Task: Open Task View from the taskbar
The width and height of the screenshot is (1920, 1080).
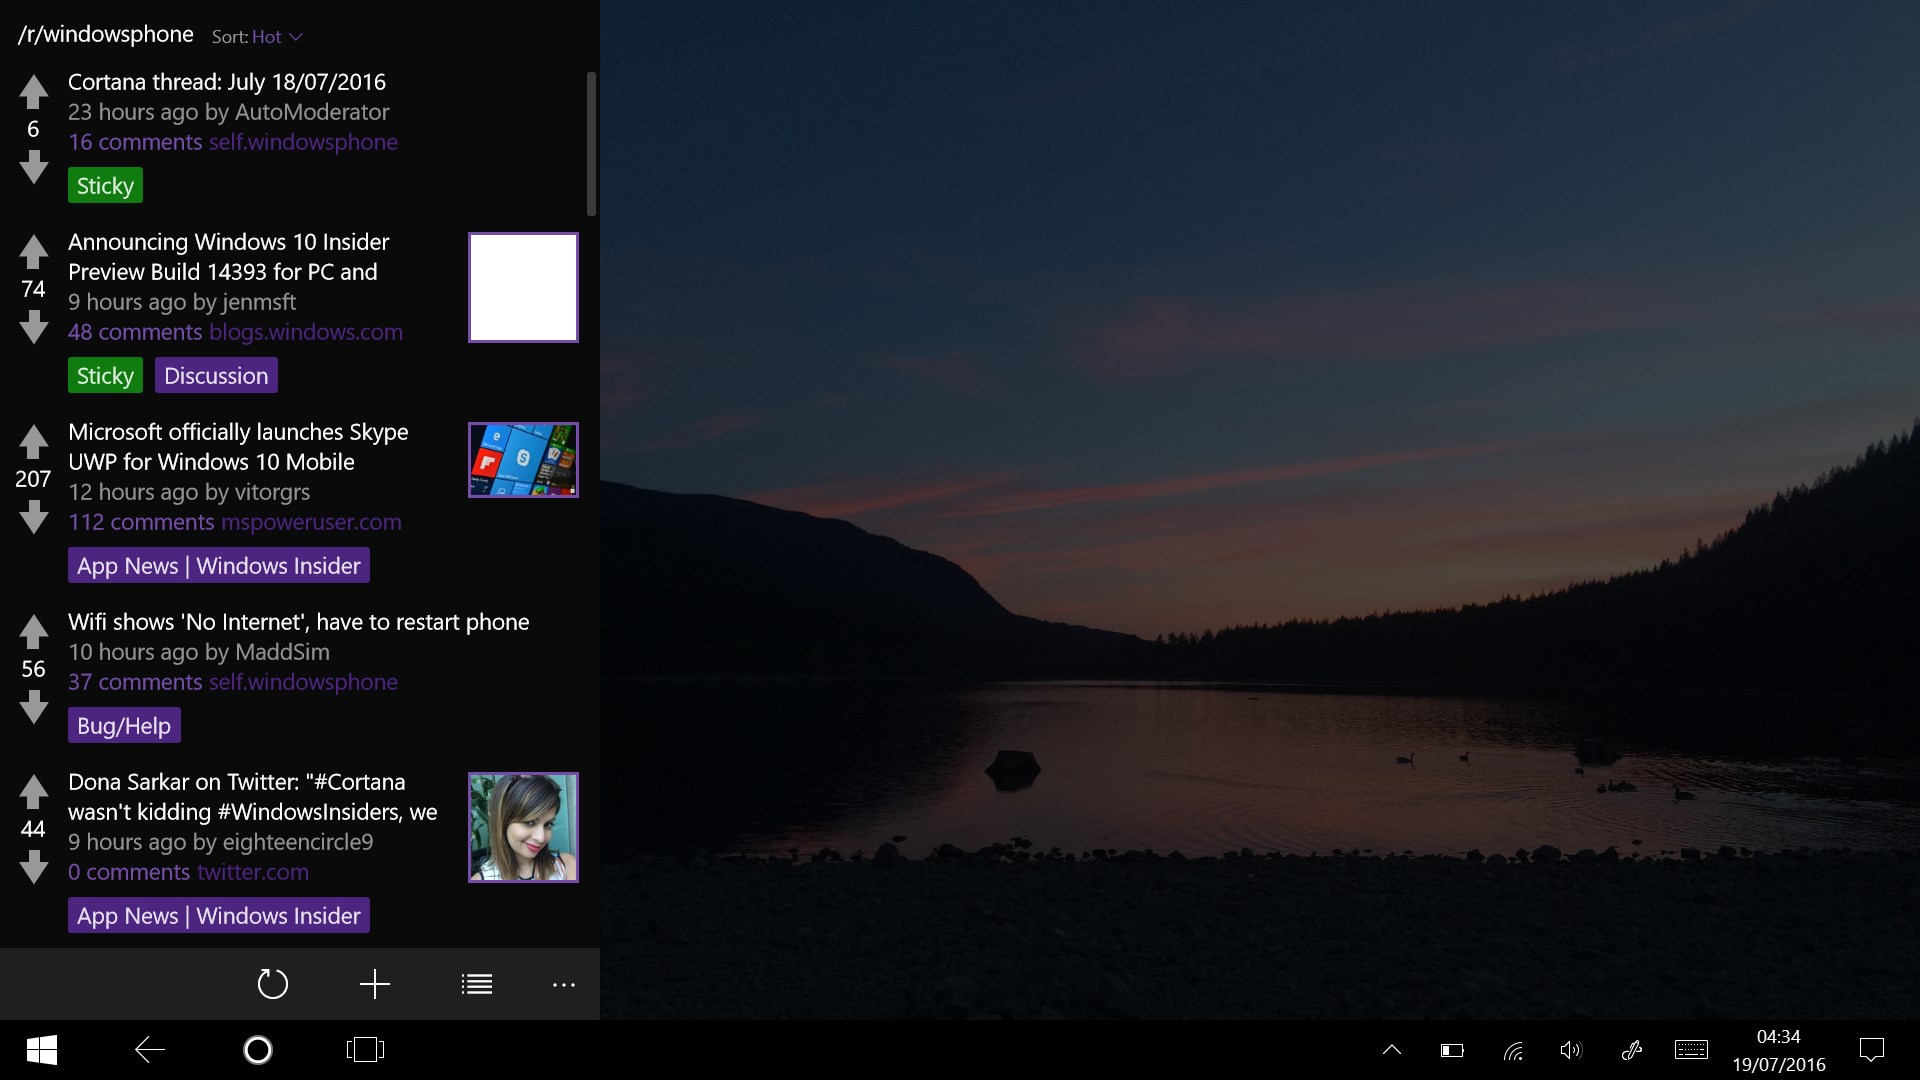Action: click(x=364, y=1050)
